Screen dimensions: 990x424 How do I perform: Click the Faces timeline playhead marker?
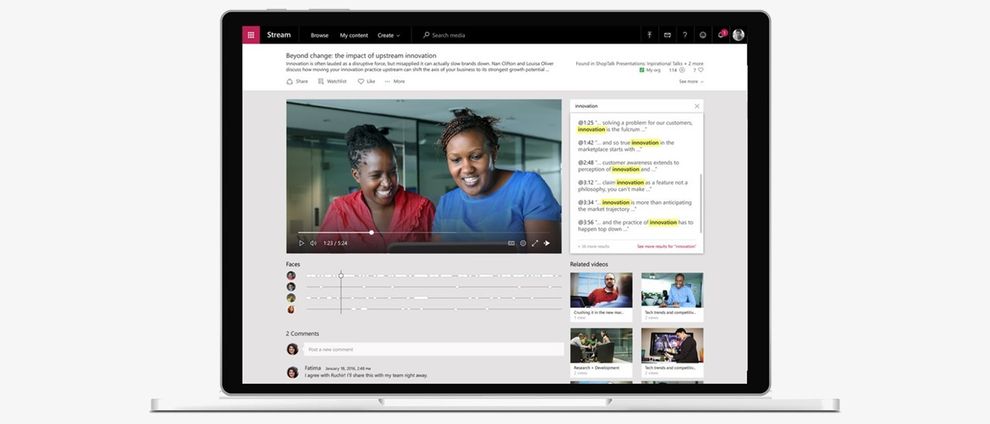(341, 275)
